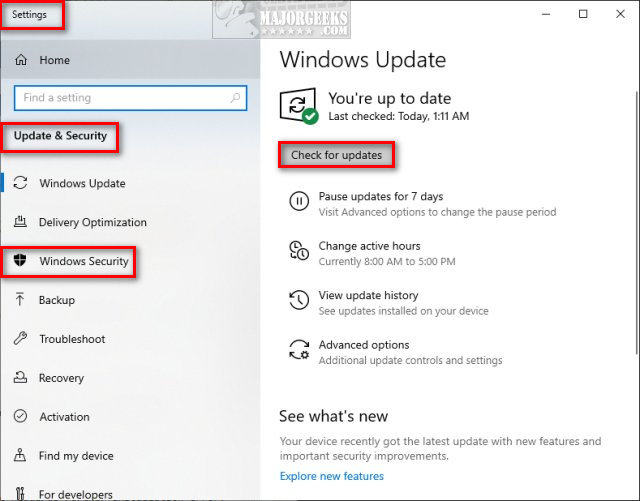Screen dimensions: 640x501
Task: Maximize the Settings window
Action: click(583, 14)
